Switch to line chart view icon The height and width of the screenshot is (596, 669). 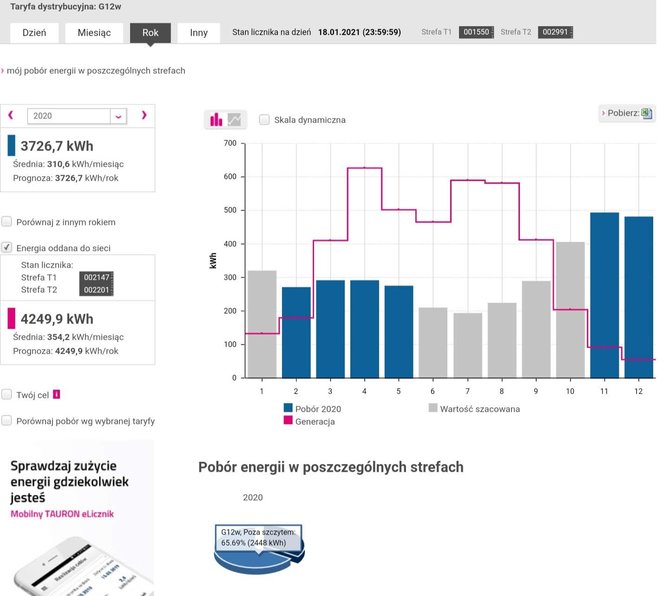coord(235,120)
